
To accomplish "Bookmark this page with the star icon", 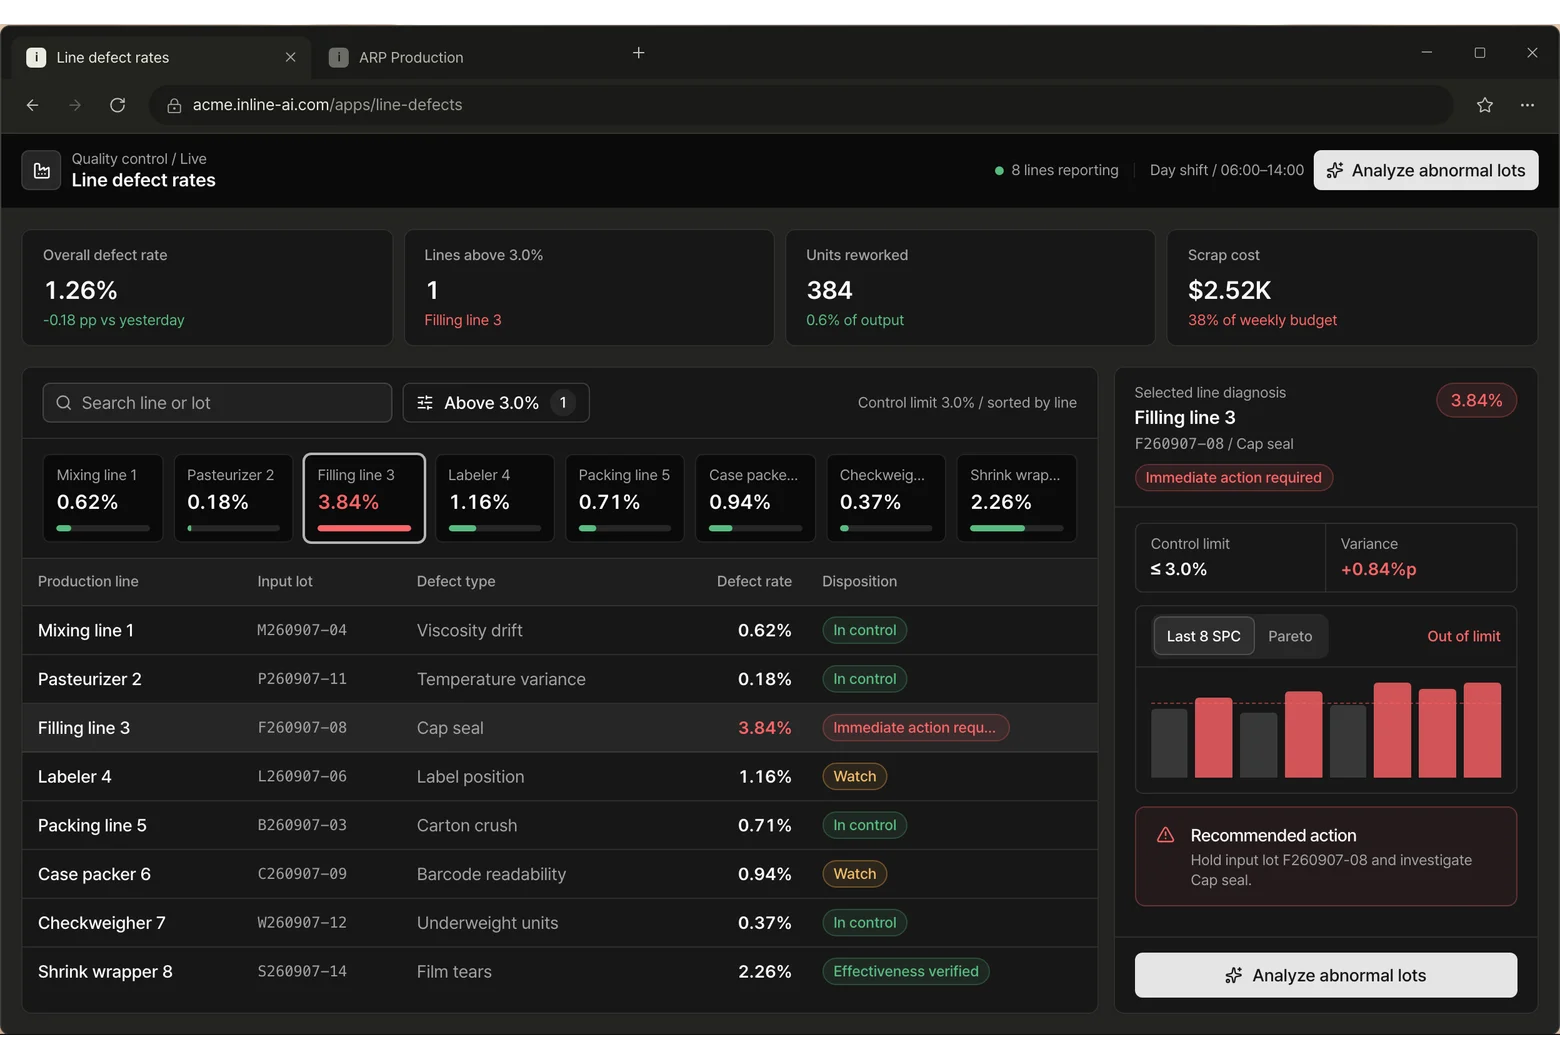I will tap(1485, 105).
